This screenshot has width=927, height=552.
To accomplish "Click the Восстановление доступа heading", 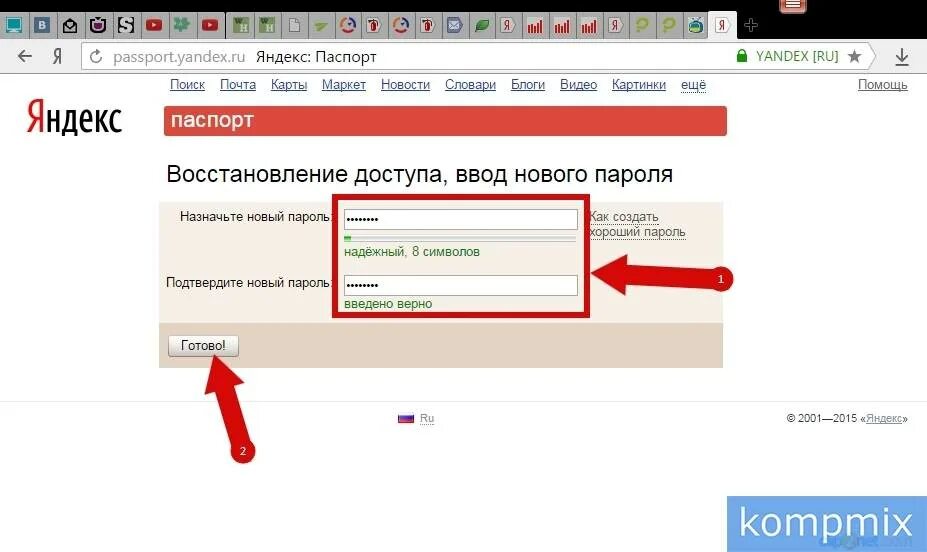I will click(420, 174).
